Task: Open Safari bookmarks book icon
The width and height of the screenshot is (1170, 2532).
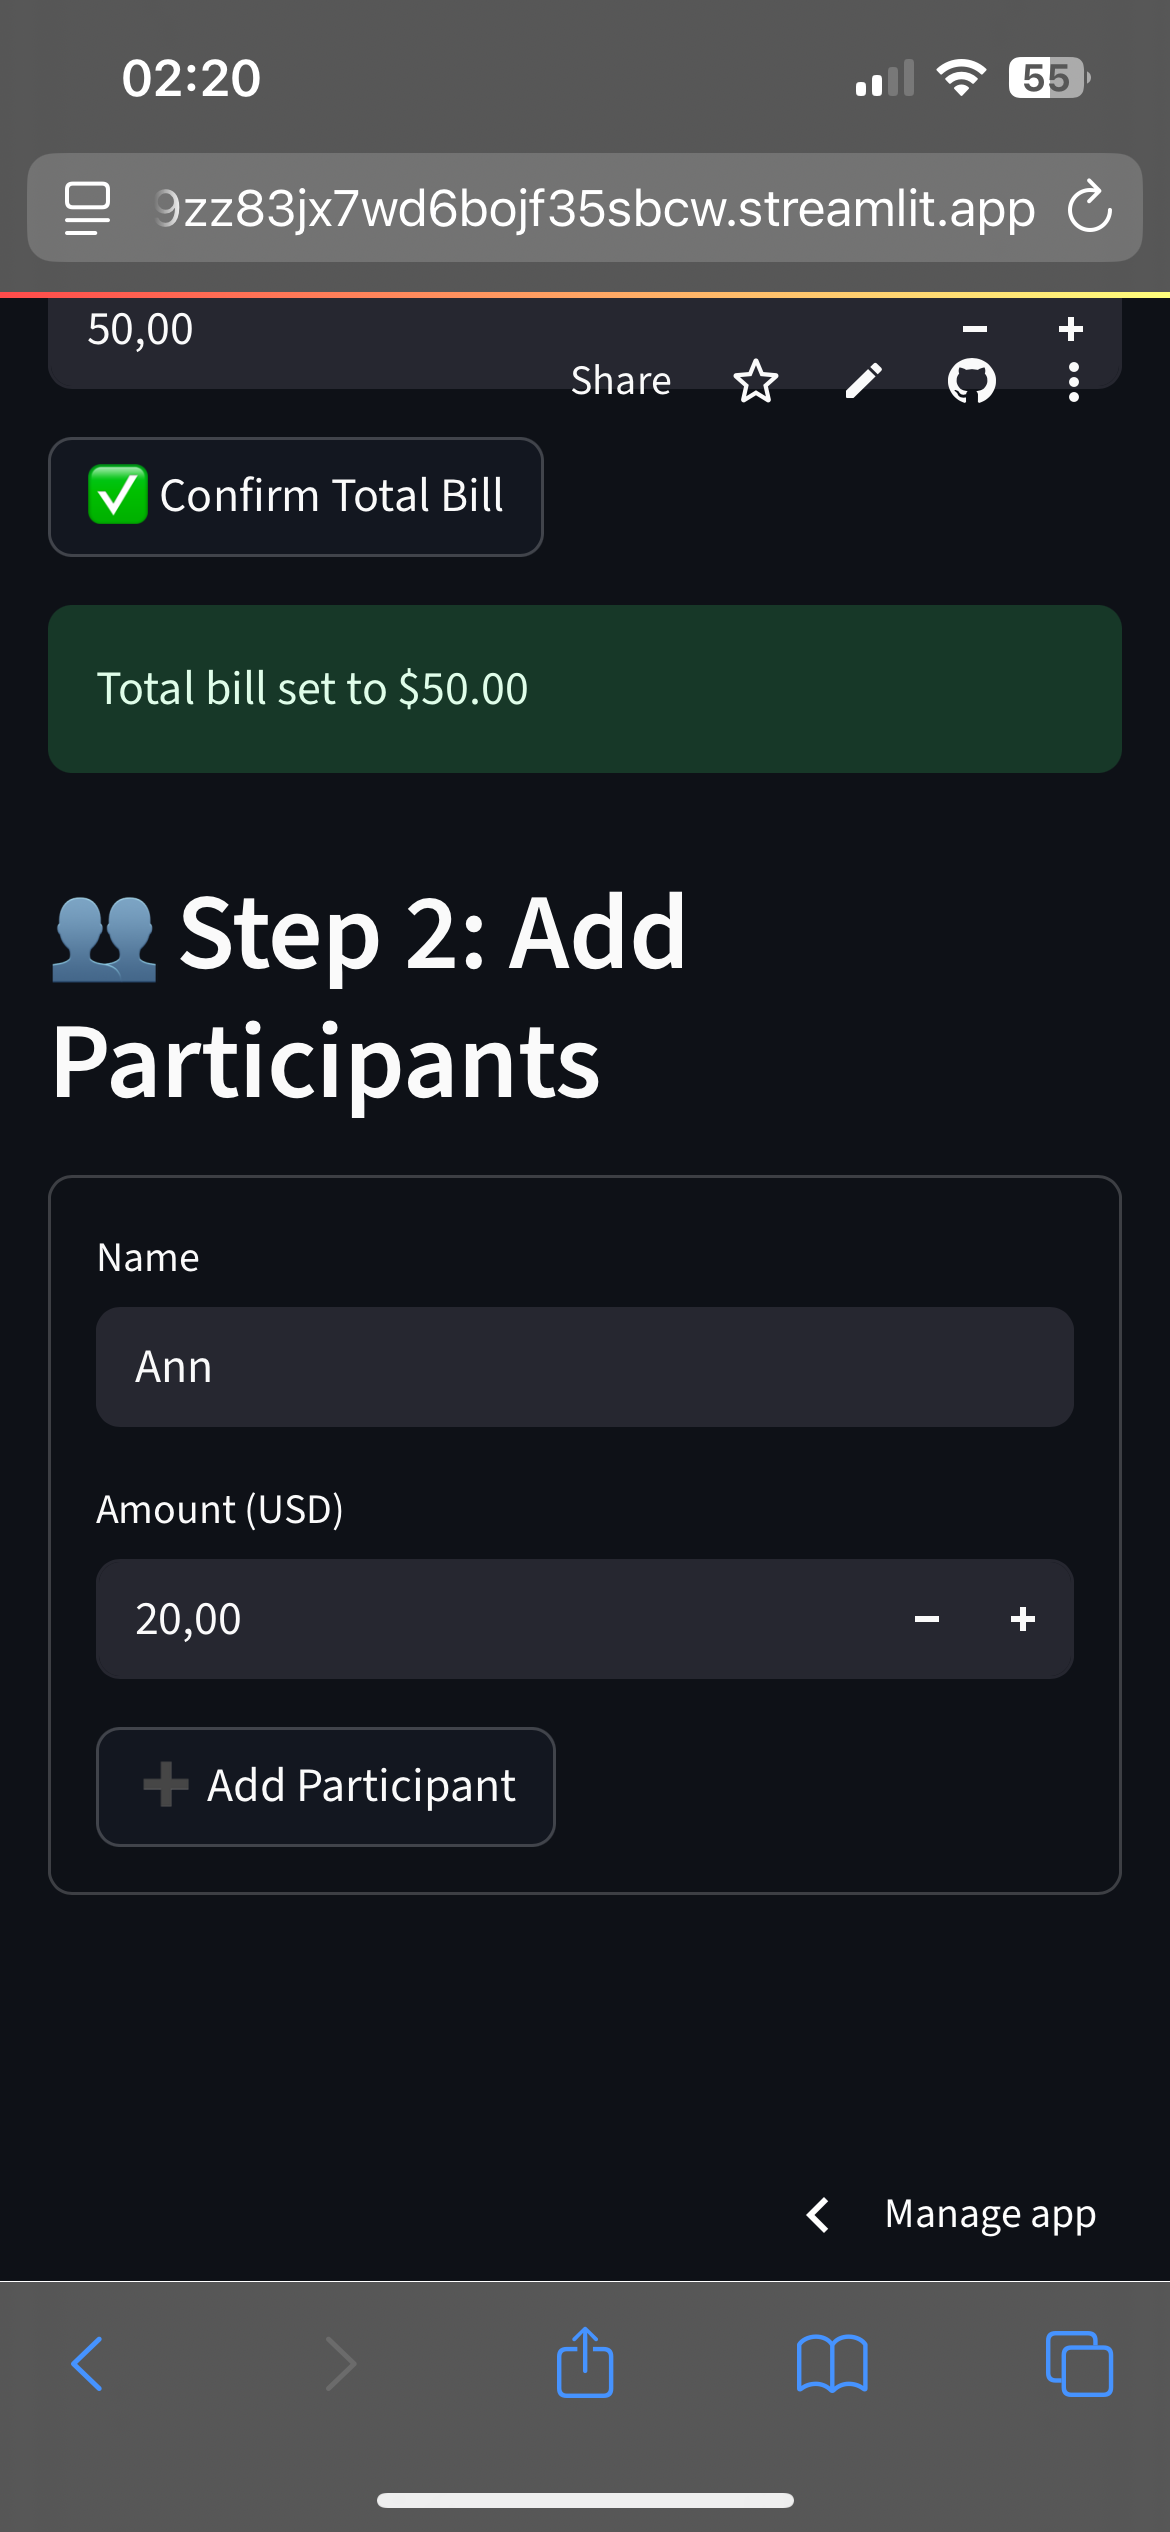Action: point(832,2364)
